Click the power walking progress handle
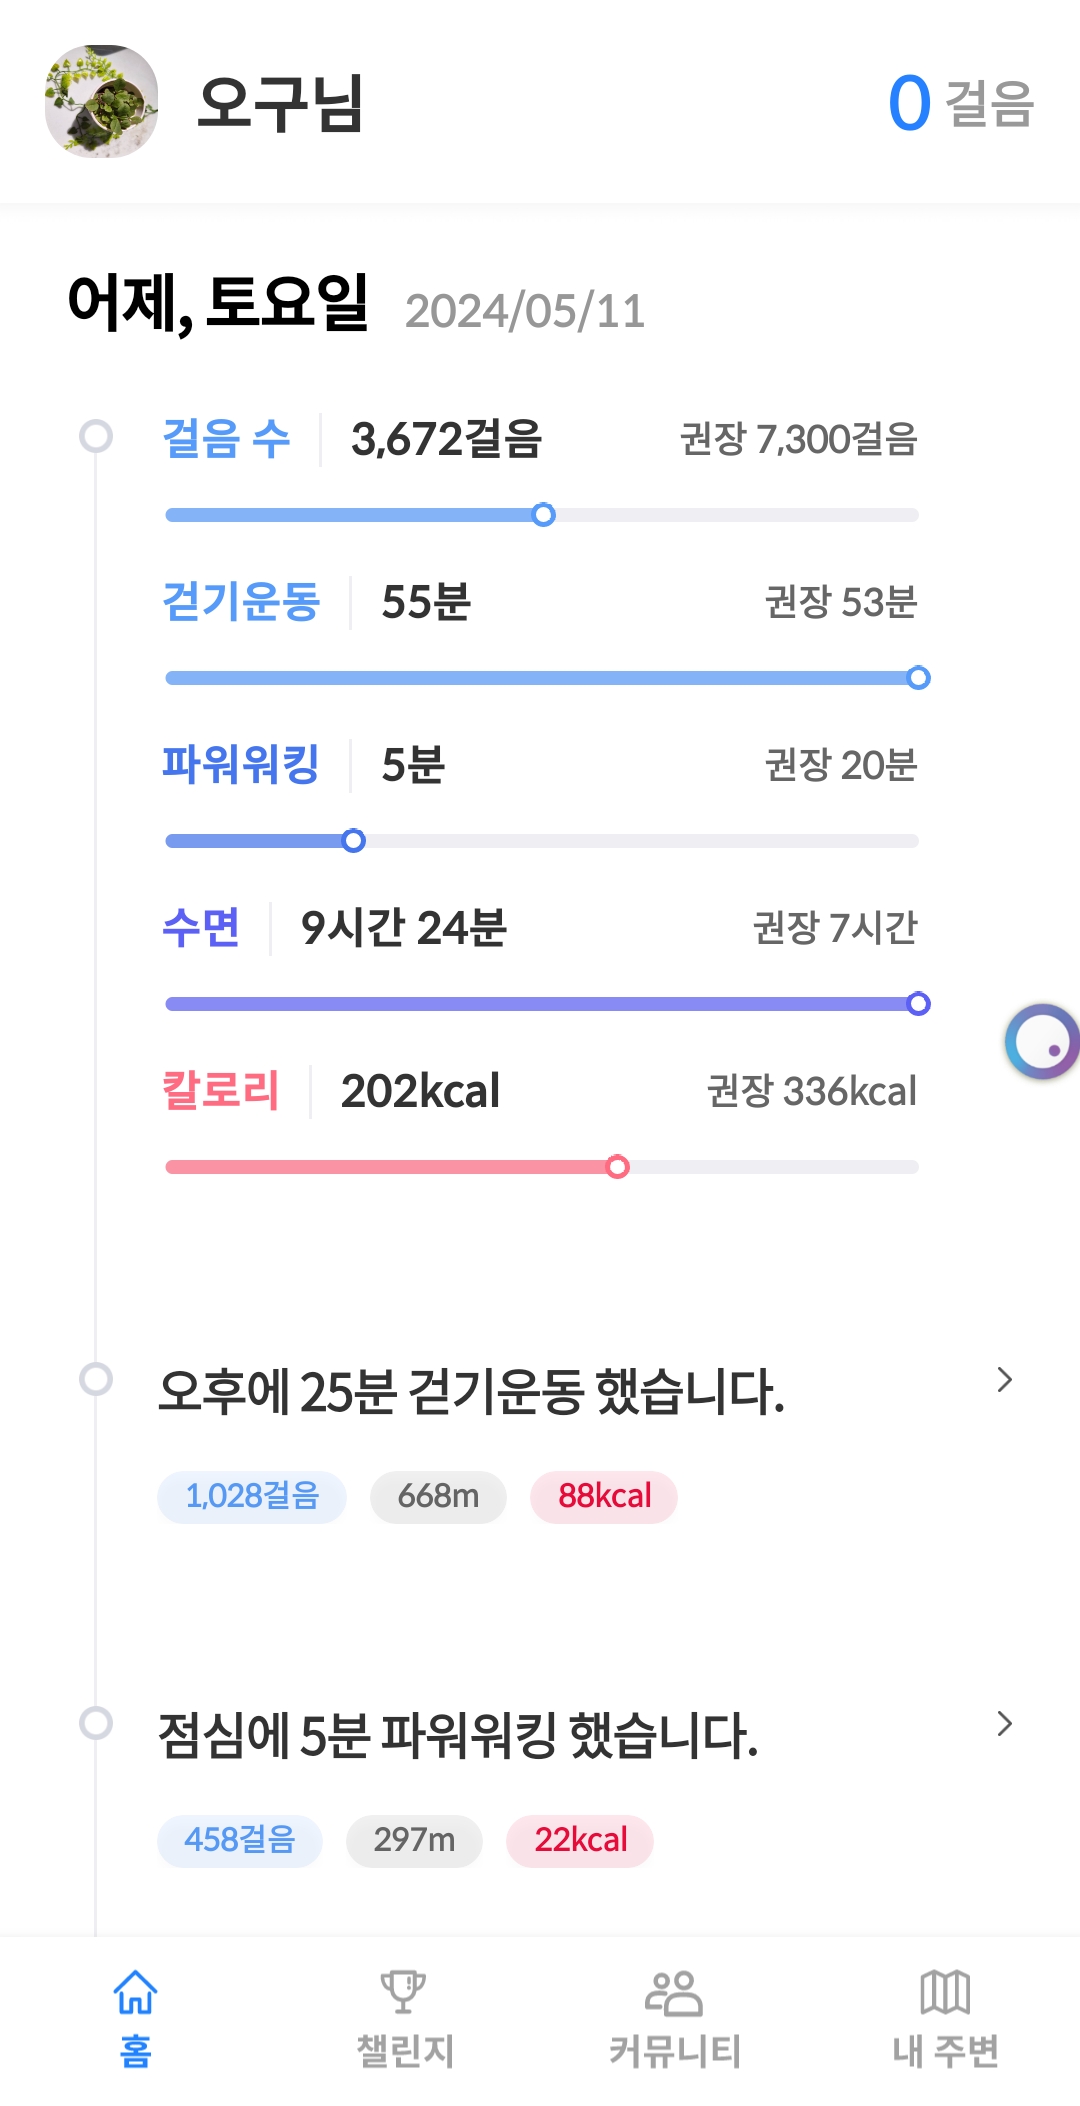 353,841
